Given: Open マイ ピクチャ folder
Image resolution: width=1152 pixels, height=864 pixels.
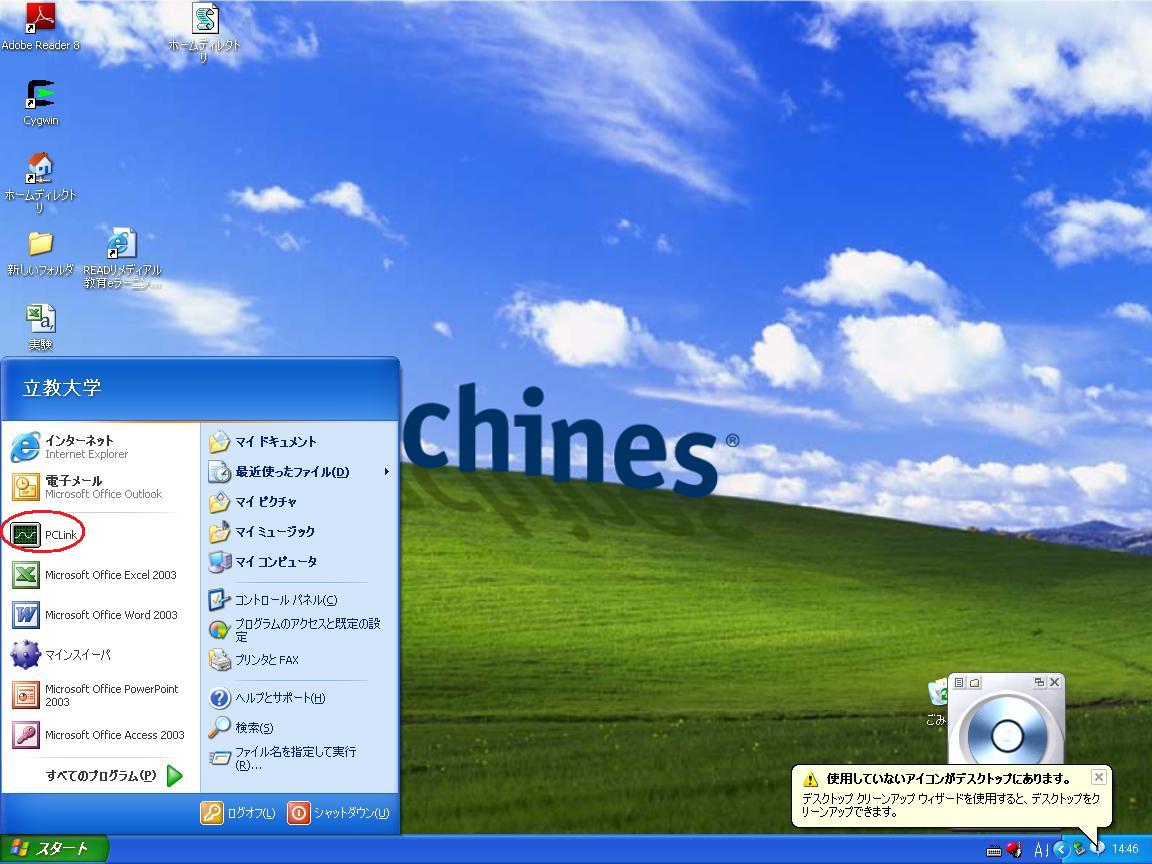Looking at the screenshot, I should coord(299,502).
